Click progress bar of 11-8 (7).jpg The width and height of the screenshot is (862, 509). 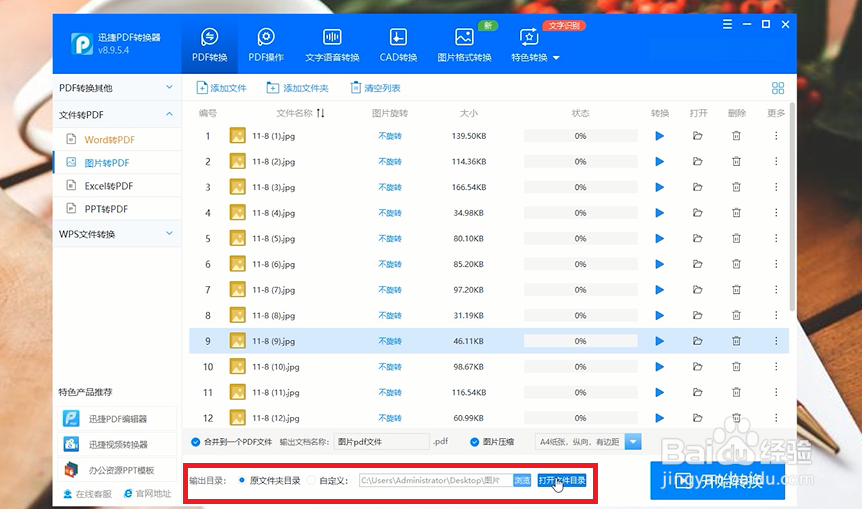click(x=581, y=290)
